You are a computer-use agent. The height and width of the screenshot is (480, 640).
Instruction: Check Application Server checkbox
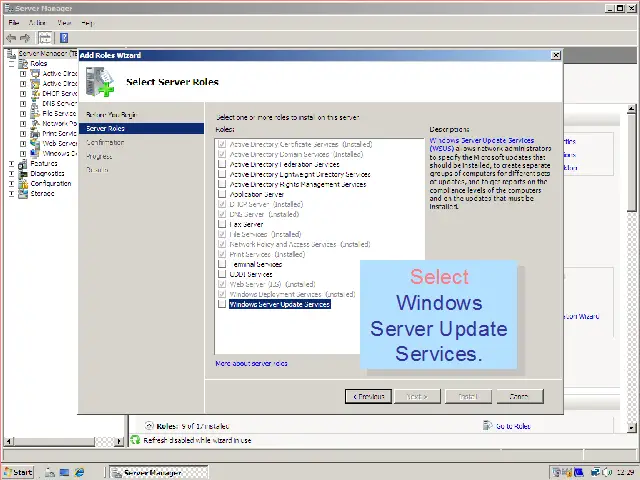pyautogui.click(x=222, y=194)
